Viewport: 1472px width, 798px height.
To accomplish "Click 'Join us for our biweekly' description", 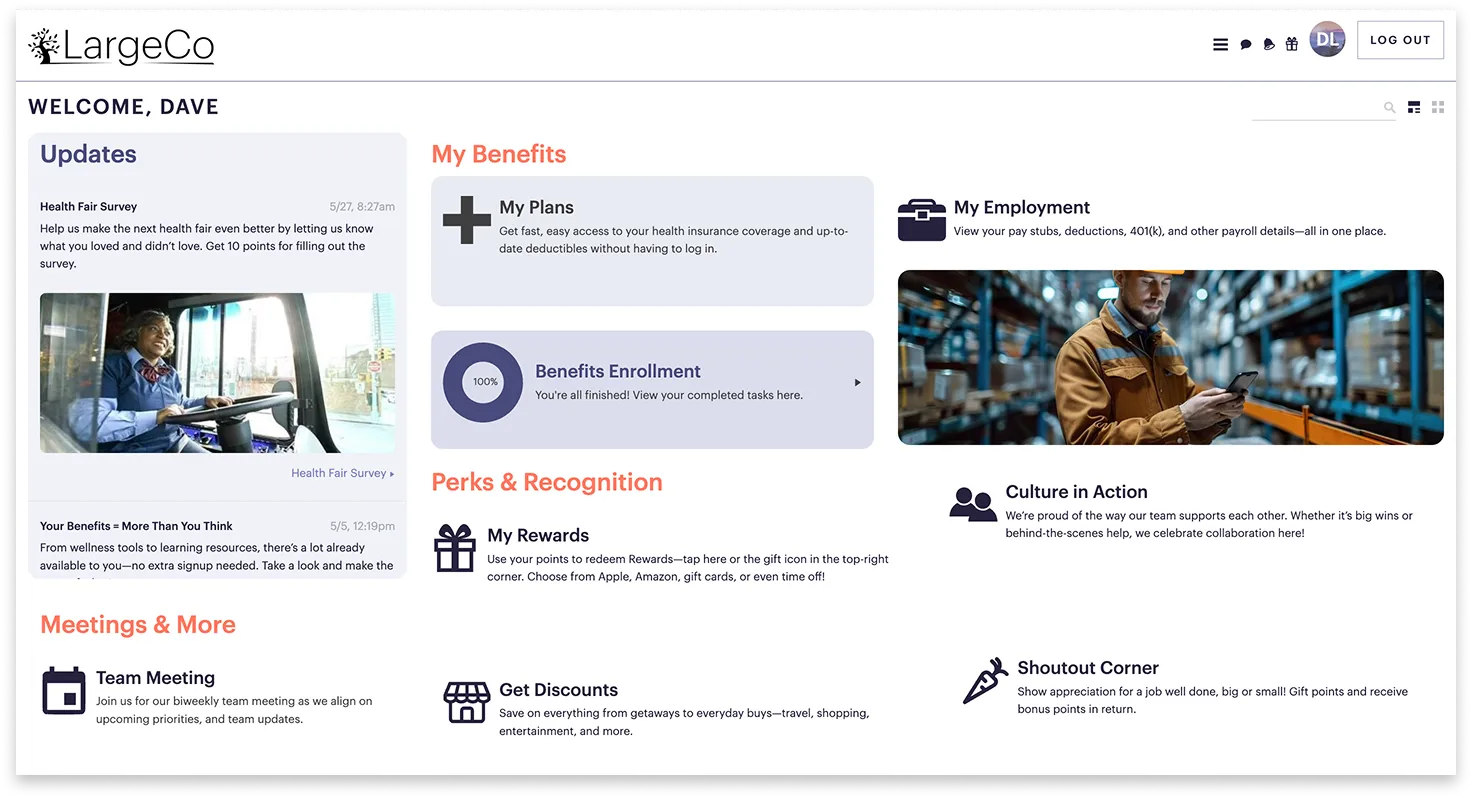I will [234, 710].
